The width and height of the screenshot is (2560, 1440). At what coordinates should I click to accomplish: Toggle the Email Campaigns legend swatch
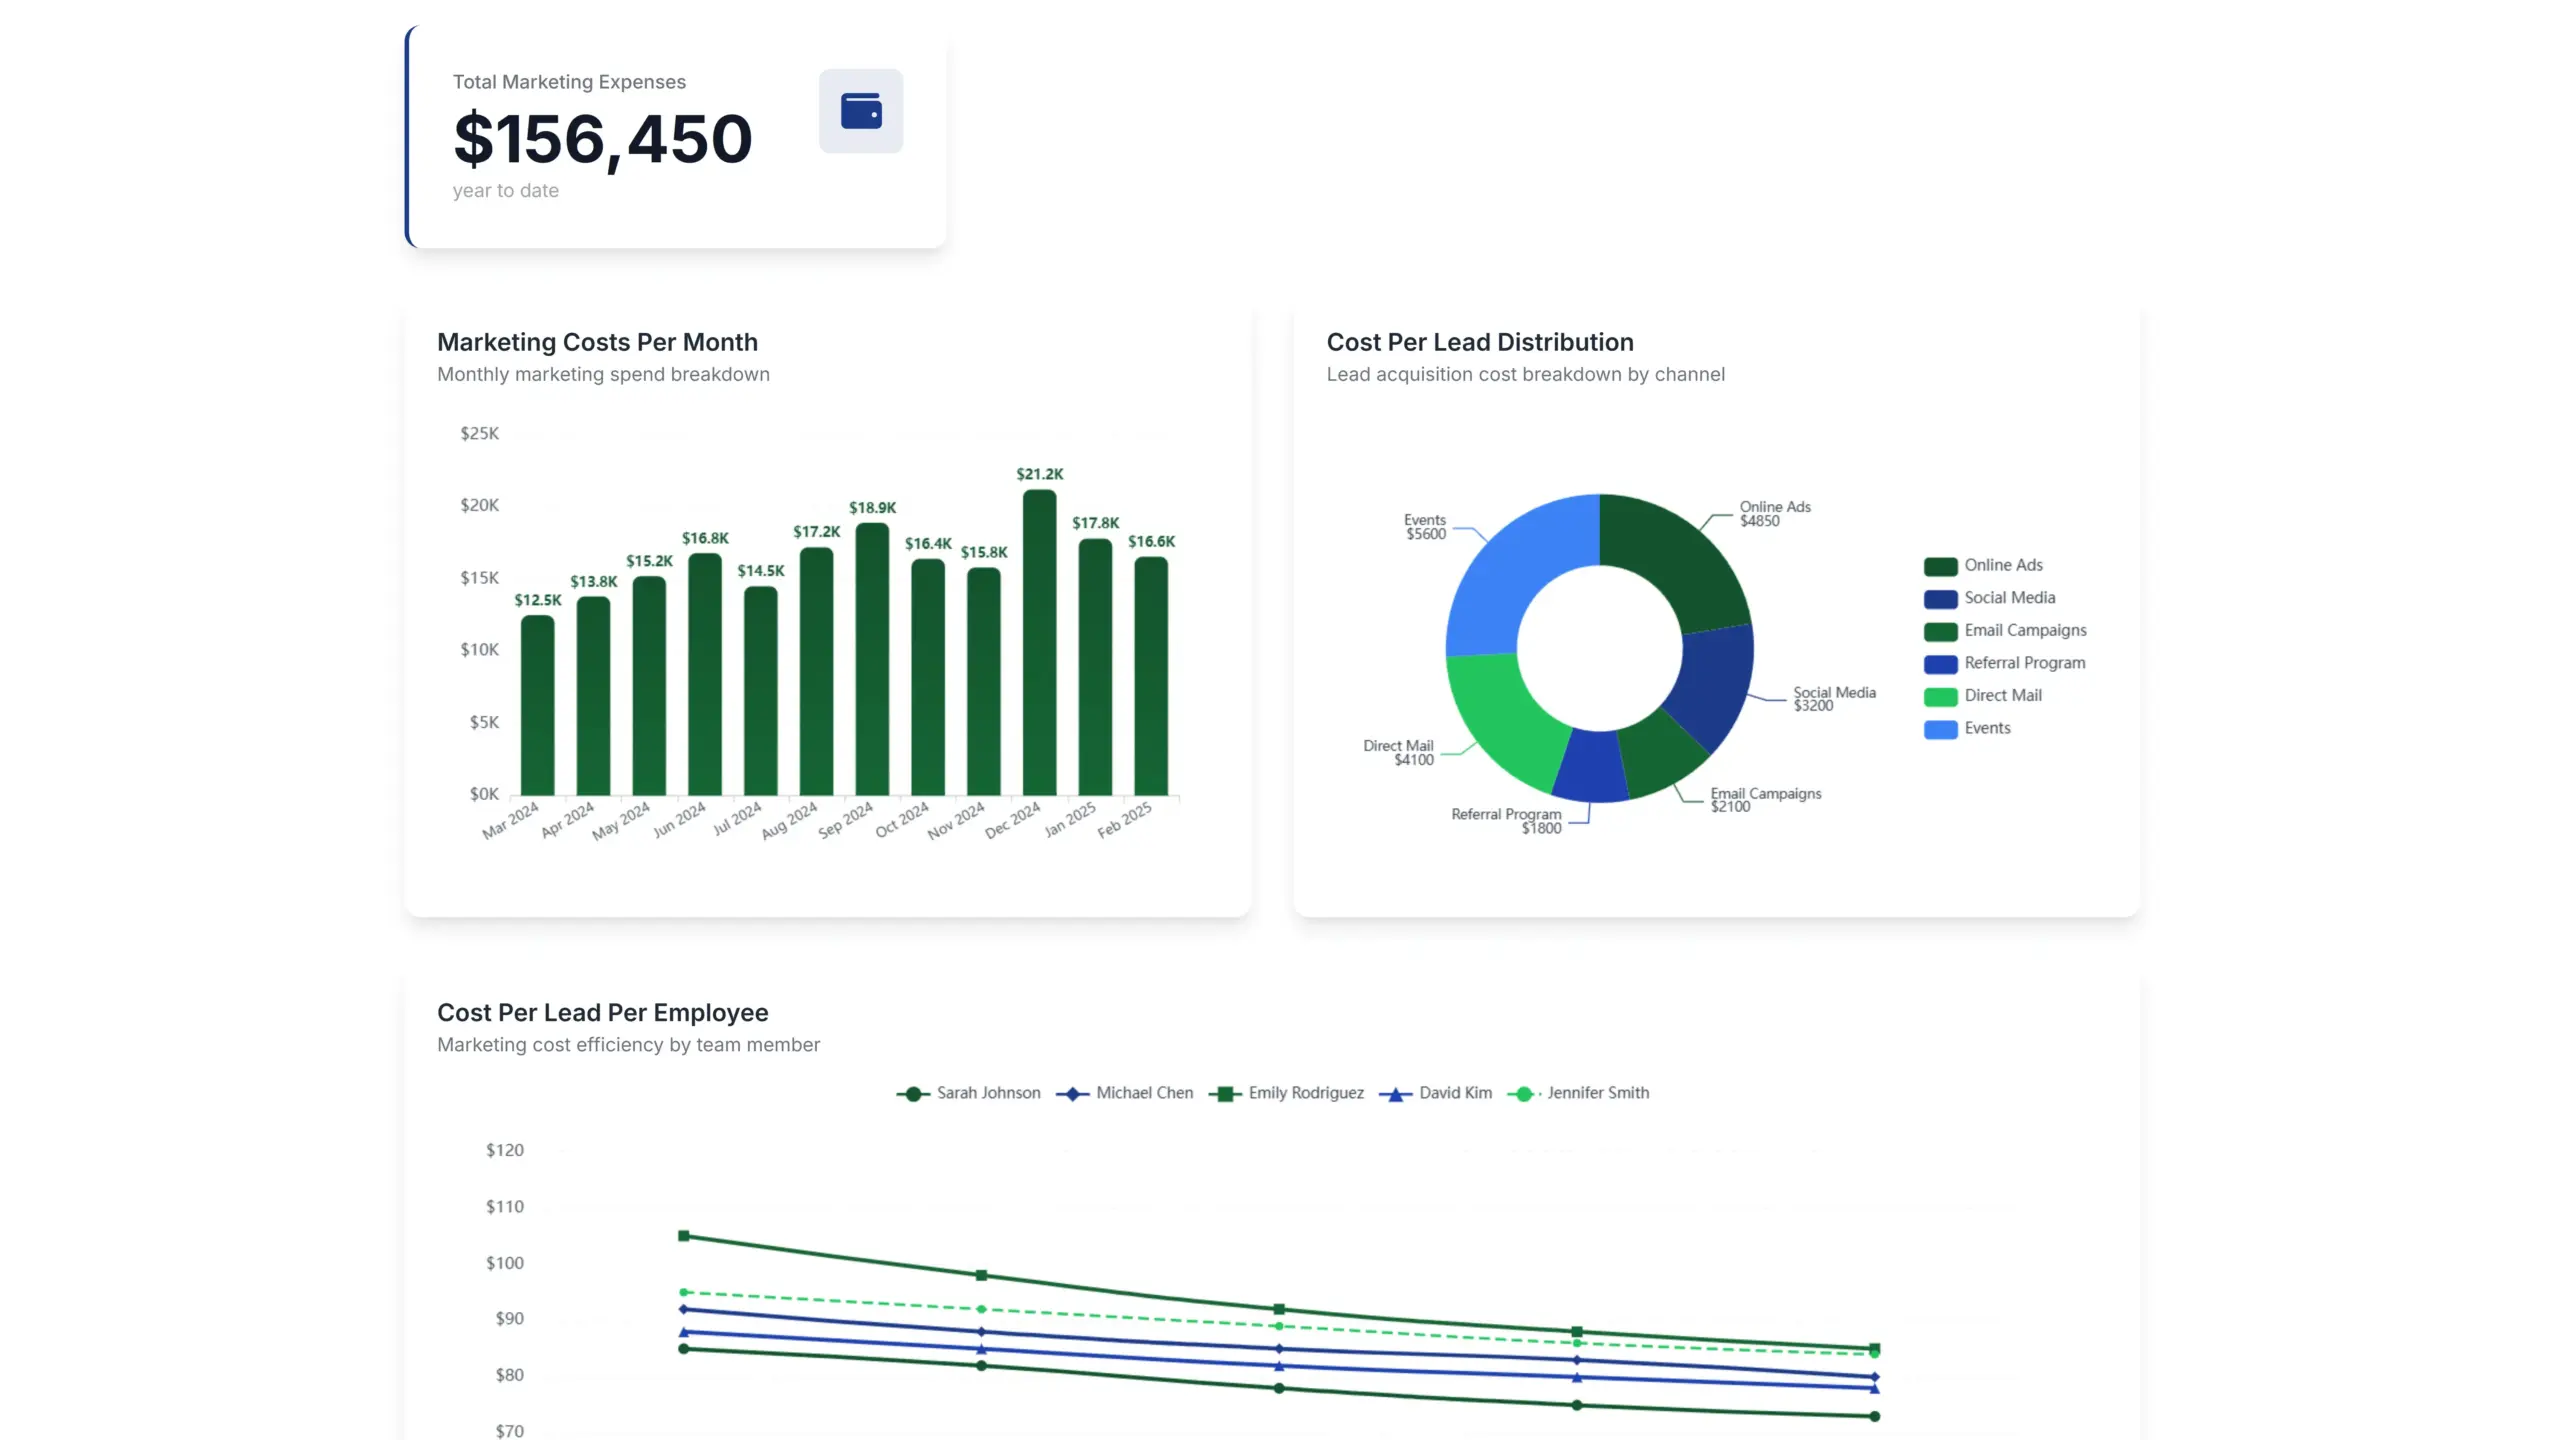(x=1940, y=631)
